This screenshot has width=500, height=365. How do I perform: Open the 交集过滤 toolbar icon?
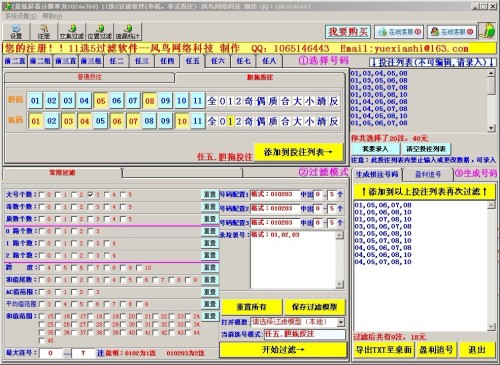(x=72, y=32)
